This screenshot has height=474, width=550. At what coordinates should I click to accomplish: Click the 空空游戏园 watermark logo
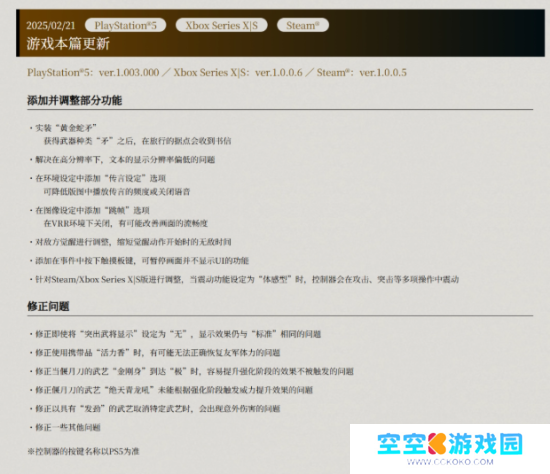pos(450,444)
